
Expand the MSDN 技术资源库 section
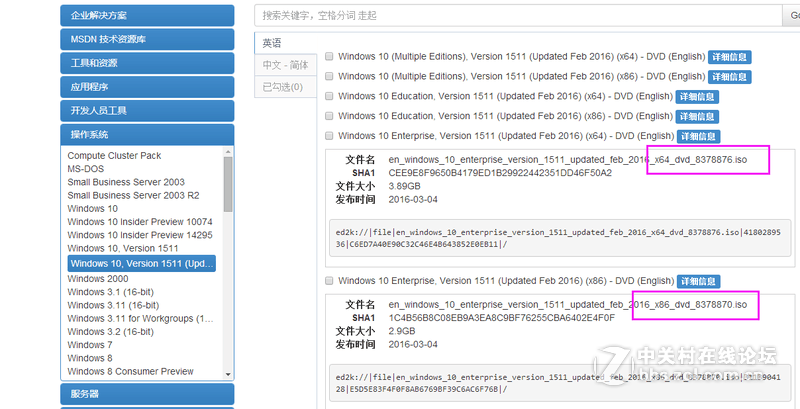[x=147, y=39]
